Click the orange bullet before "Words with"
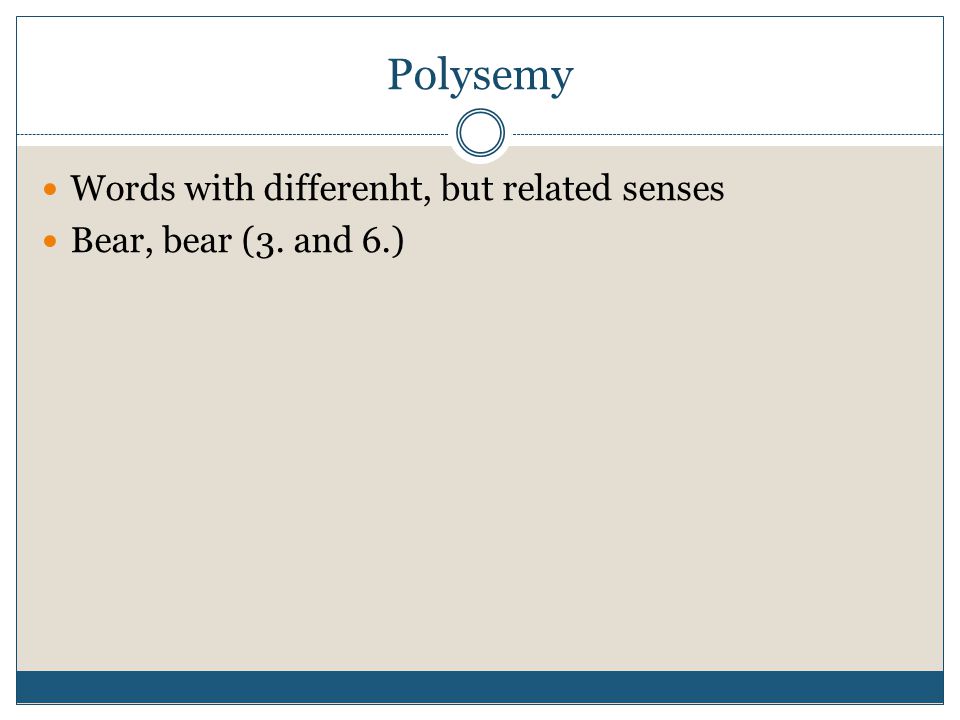 50,189
